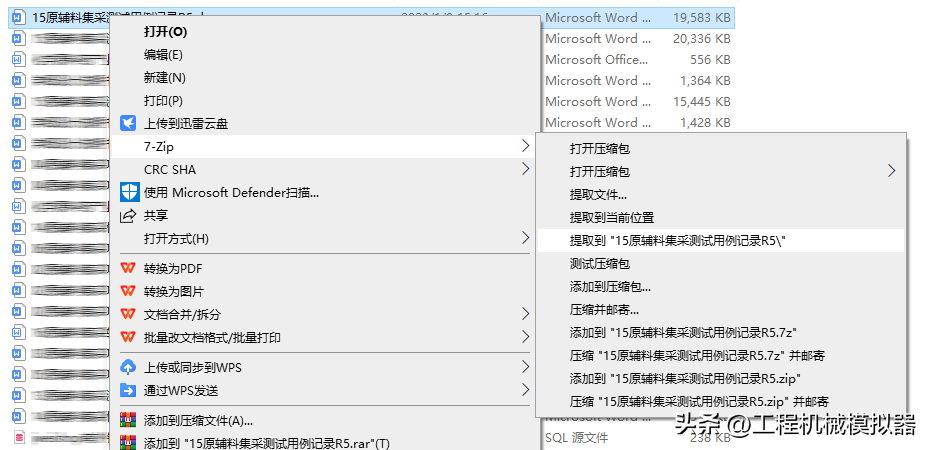Expand the 通过WPS发送 submenu arrow
Screen dimensions: 930x450
525,390
